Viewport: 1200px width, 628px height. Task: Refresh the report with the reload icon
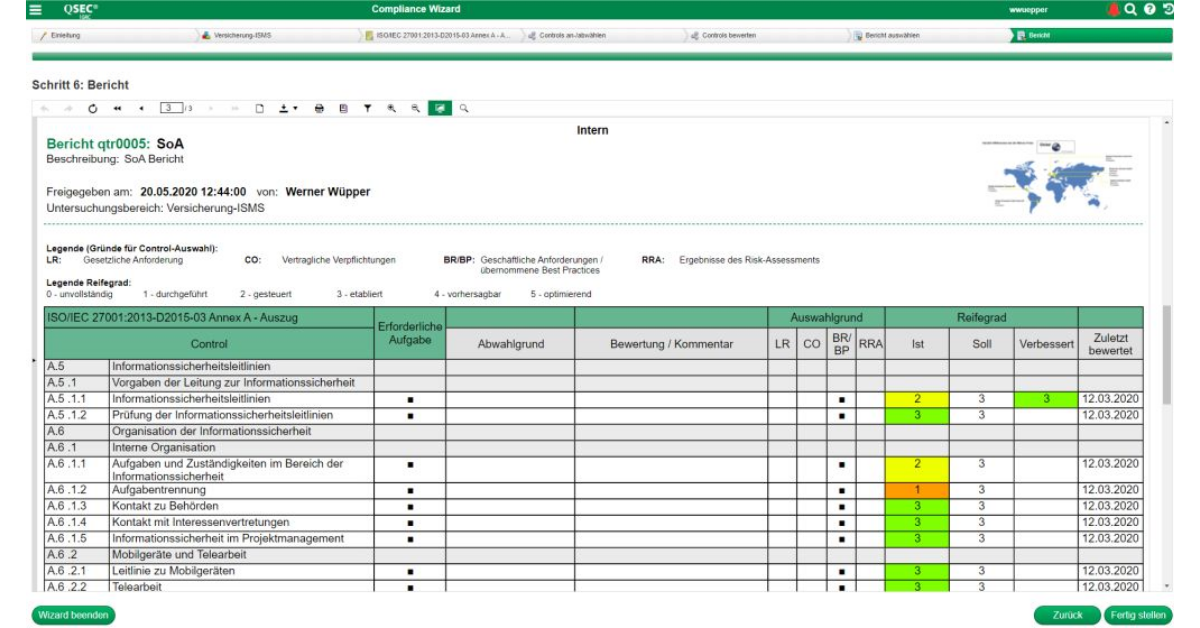coord(92,107)
